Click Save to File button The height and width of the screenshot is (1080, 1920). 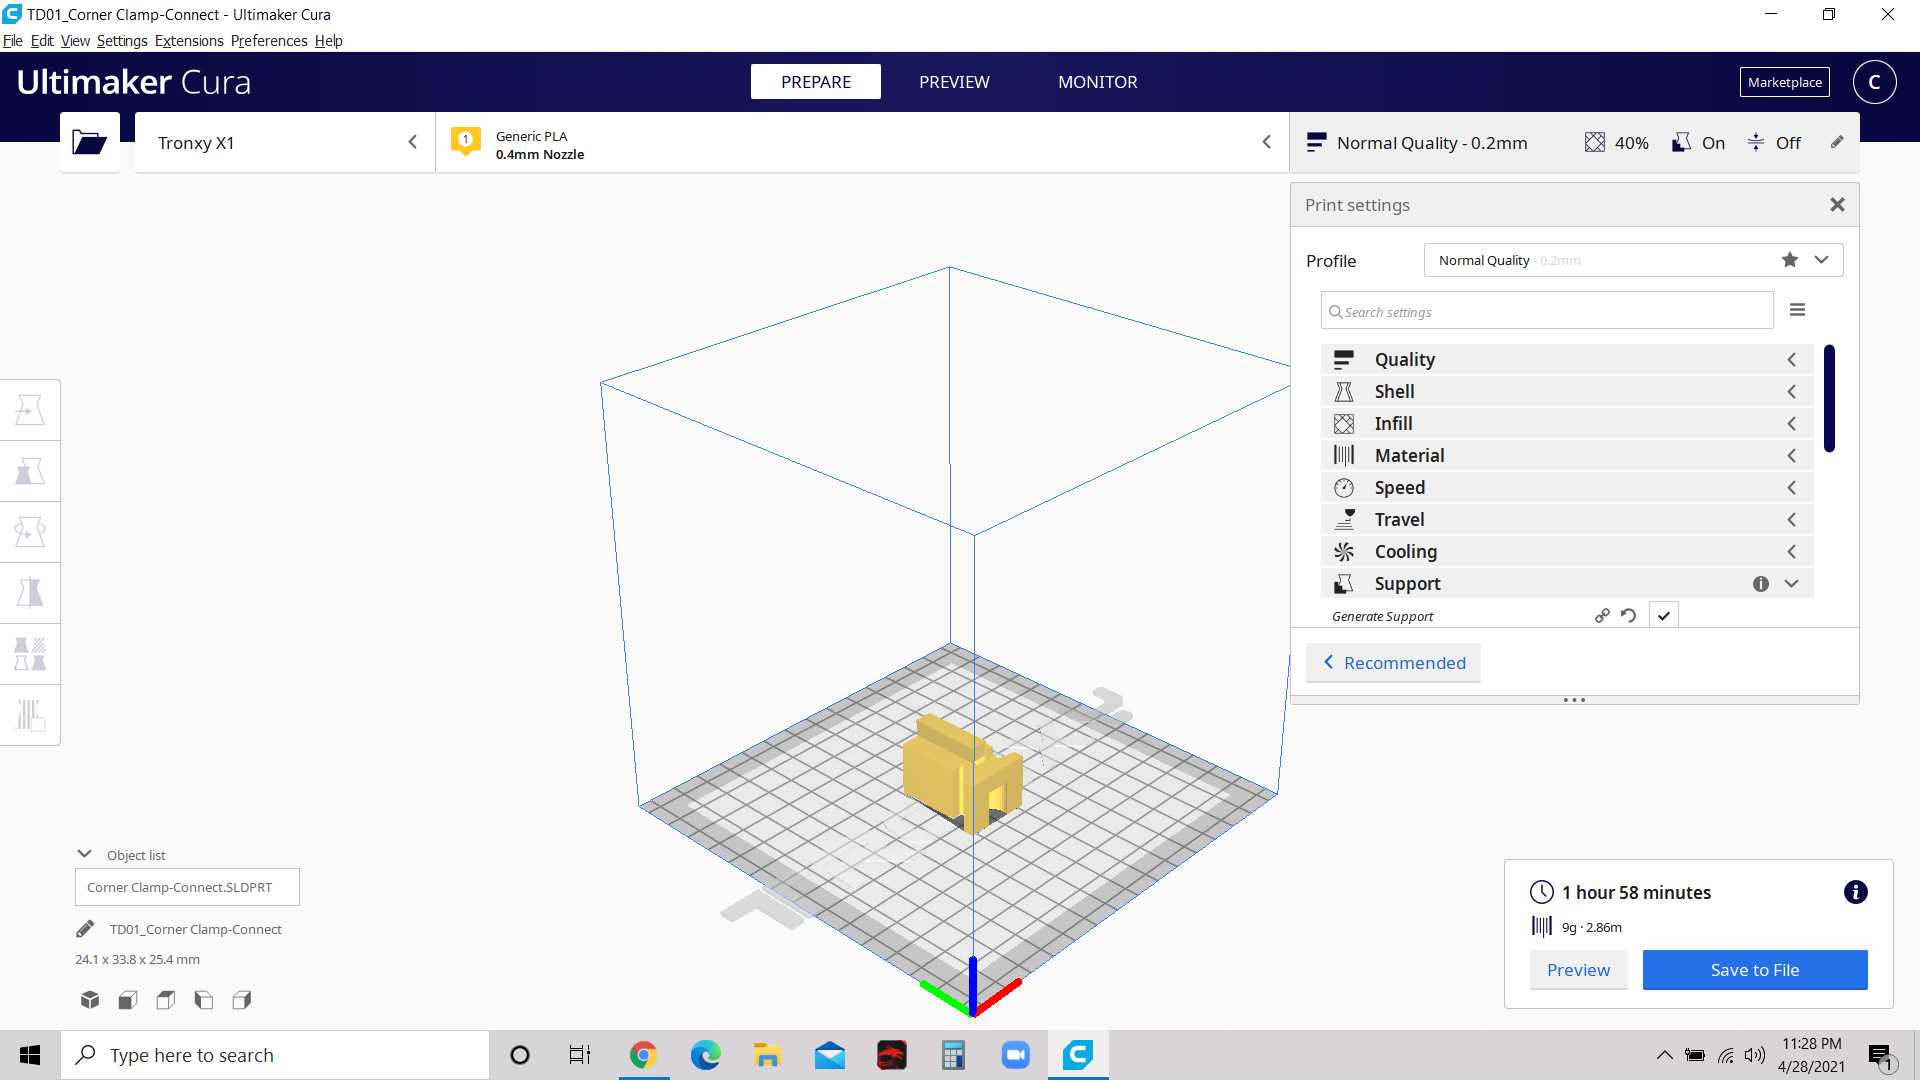click(1754, 969)
